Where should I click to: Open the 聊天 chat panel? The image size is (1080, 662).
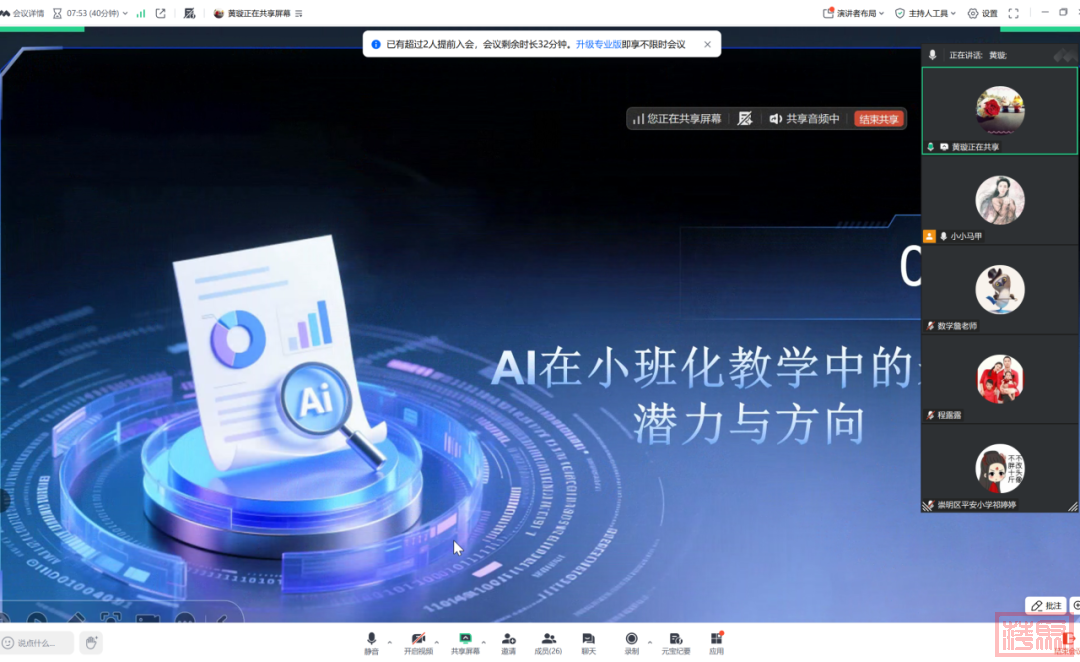(x=588, y=641)
